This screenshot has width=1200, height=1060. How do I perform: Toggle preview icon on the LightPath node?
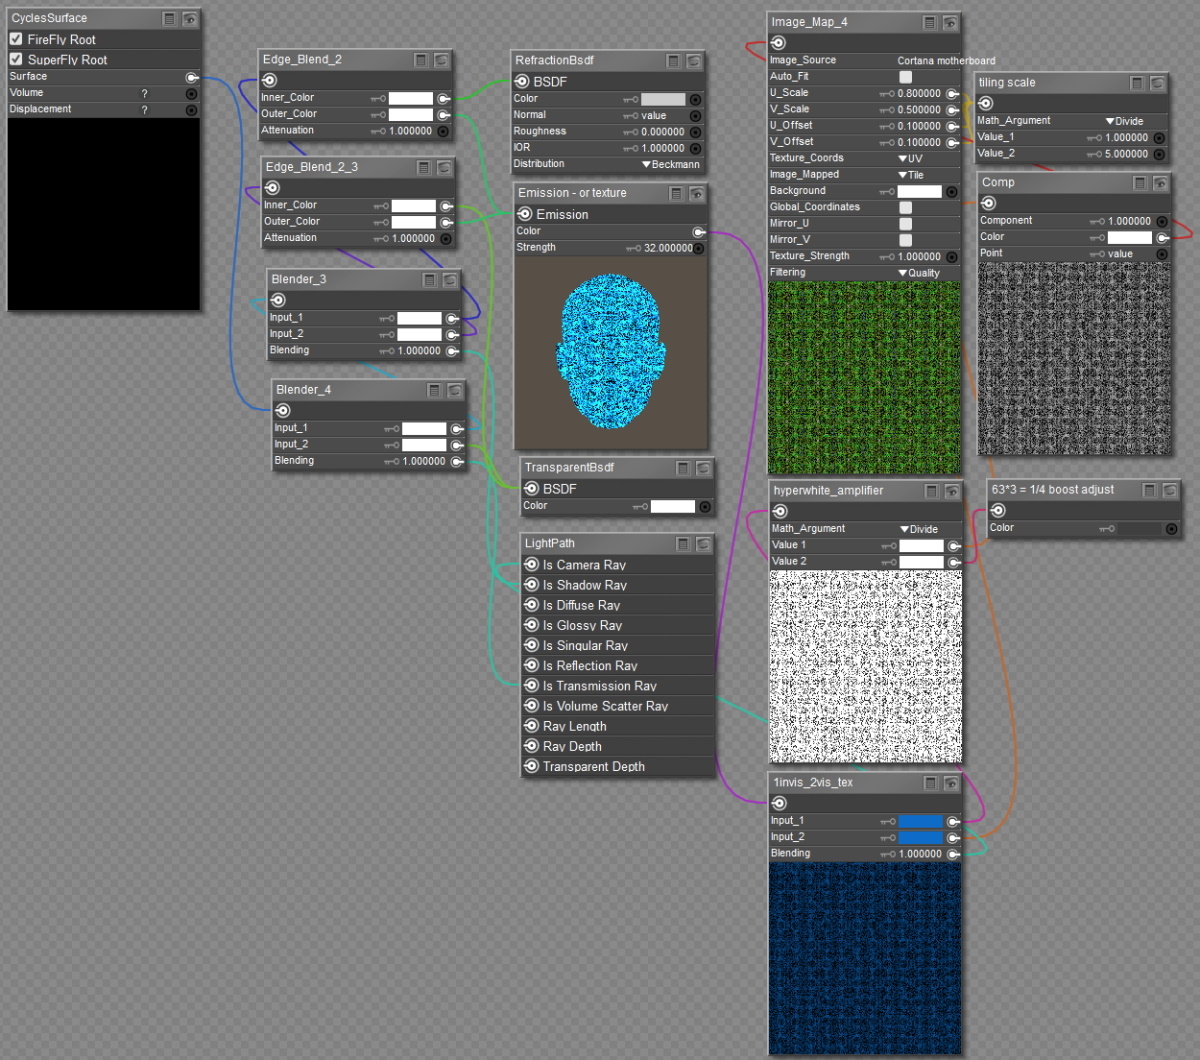(703, 544)
